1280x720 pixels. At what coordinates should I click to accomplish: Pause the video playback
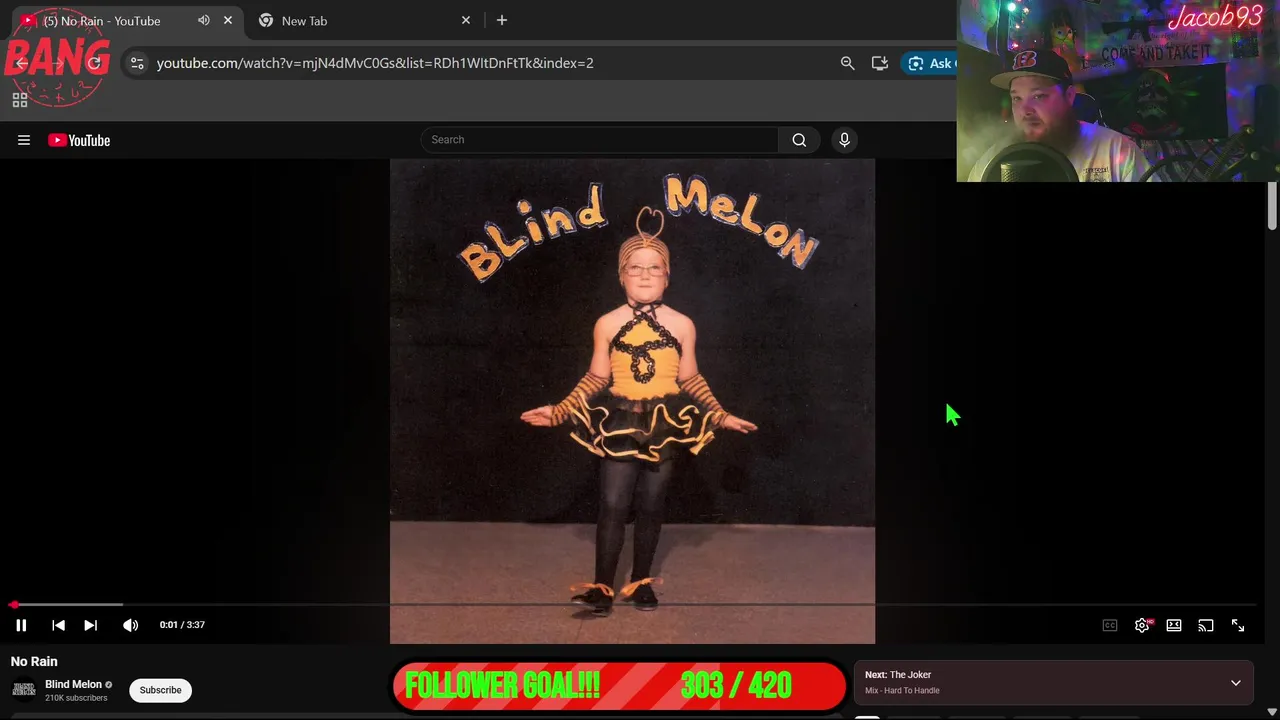tap(21, 625)
